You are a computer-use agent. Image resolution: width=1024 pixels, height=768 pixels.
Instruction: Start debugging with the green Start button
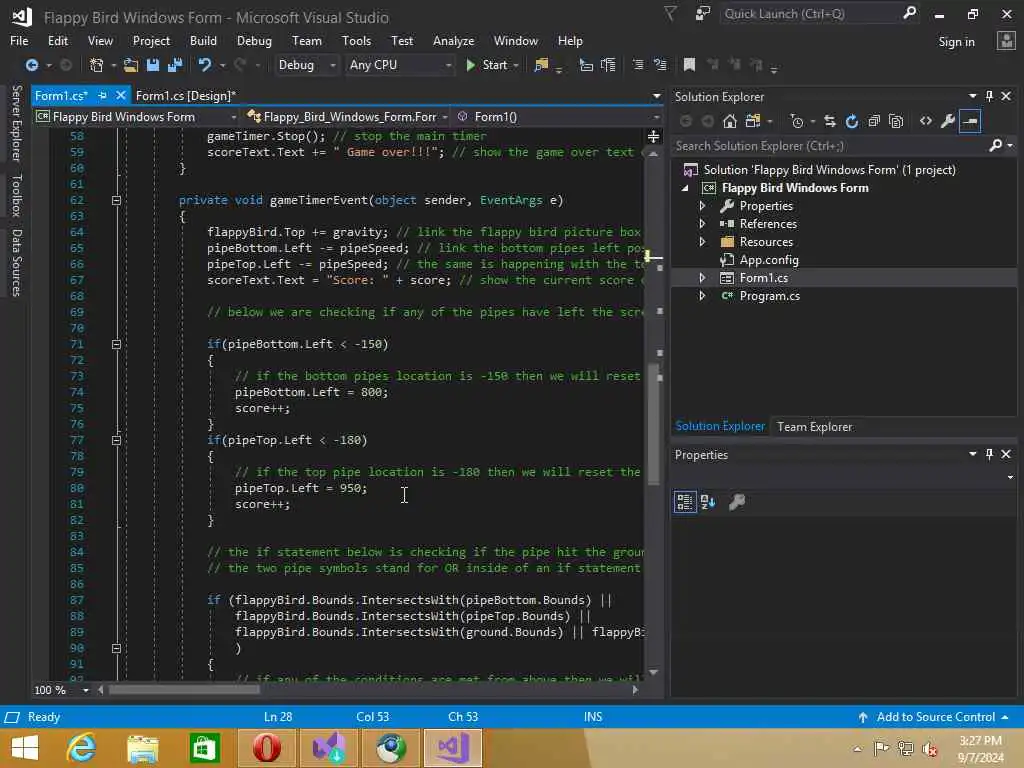pyautogui.click(x=487, y=65)
